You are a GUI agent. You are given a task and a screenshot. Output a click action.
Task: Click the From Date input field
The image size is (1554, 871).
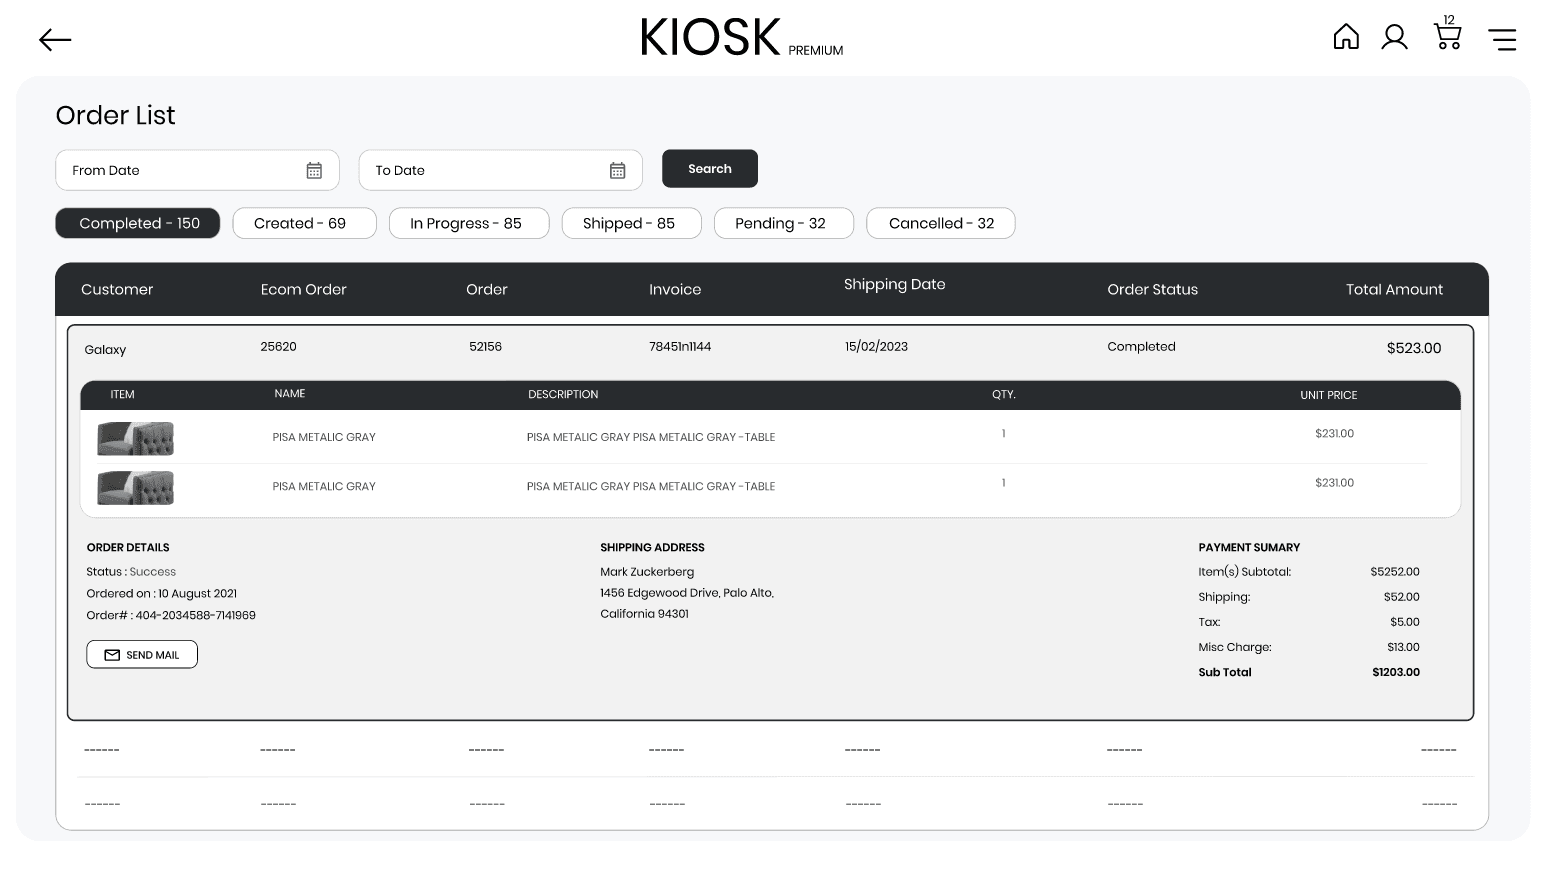180,171
